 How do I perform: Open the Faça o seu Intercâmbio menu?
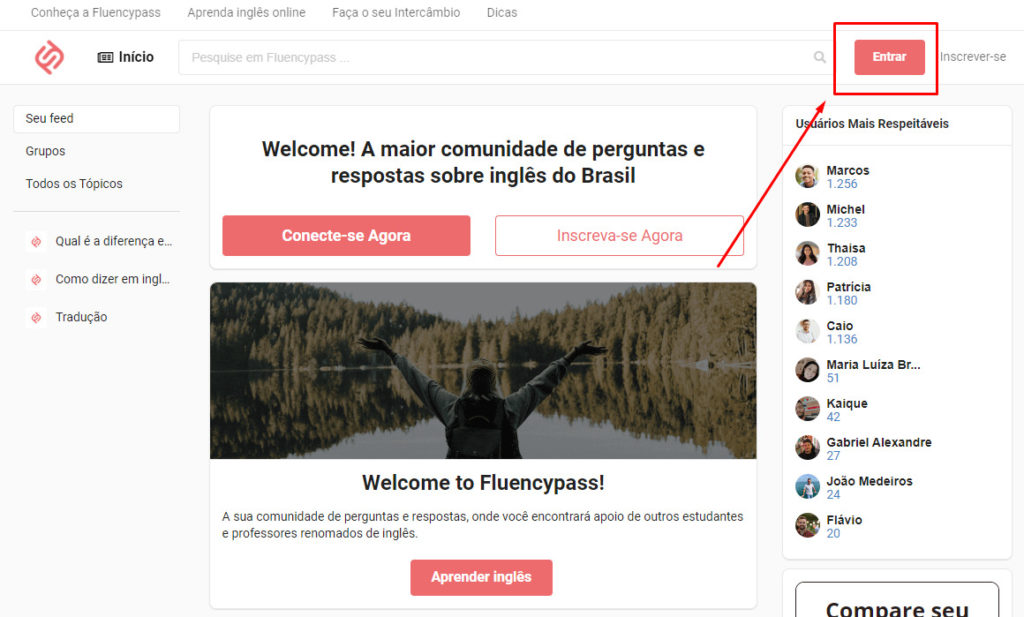(396, 12)
